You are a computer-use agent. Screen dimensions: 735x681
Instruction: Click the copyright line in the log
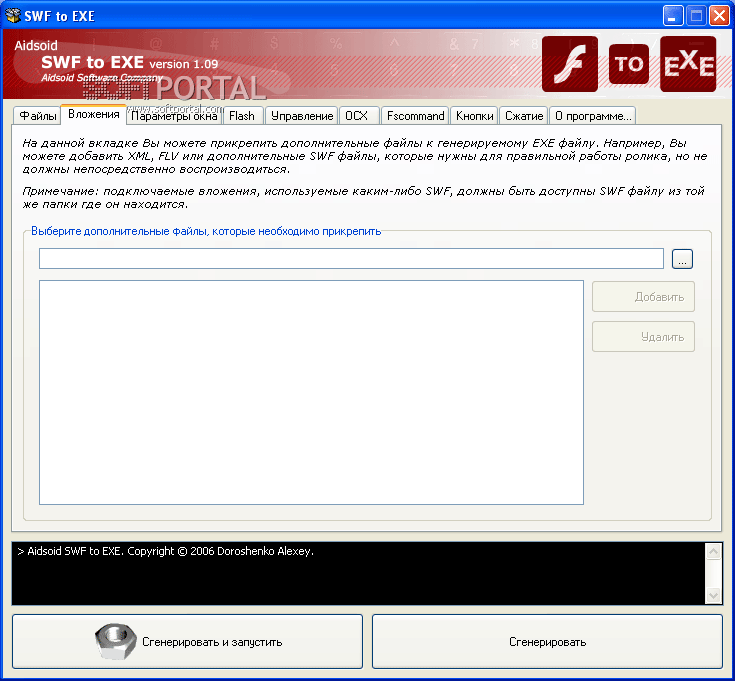(165, 551)
